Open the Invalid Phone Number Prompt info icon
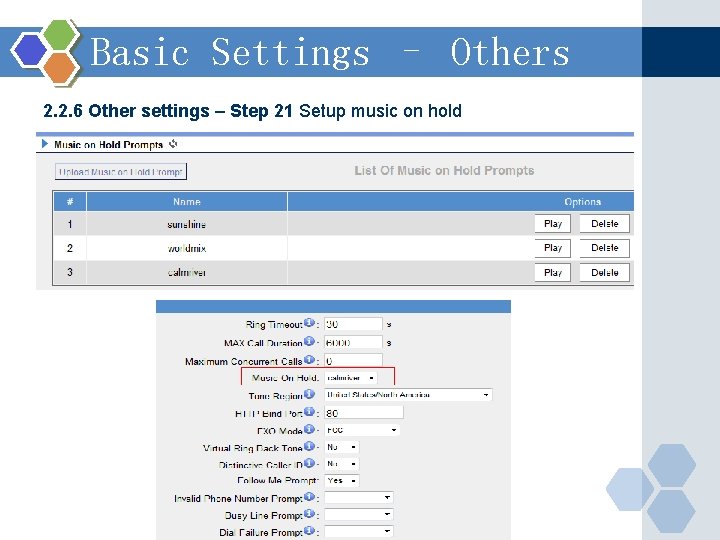 tap(309, 496)
